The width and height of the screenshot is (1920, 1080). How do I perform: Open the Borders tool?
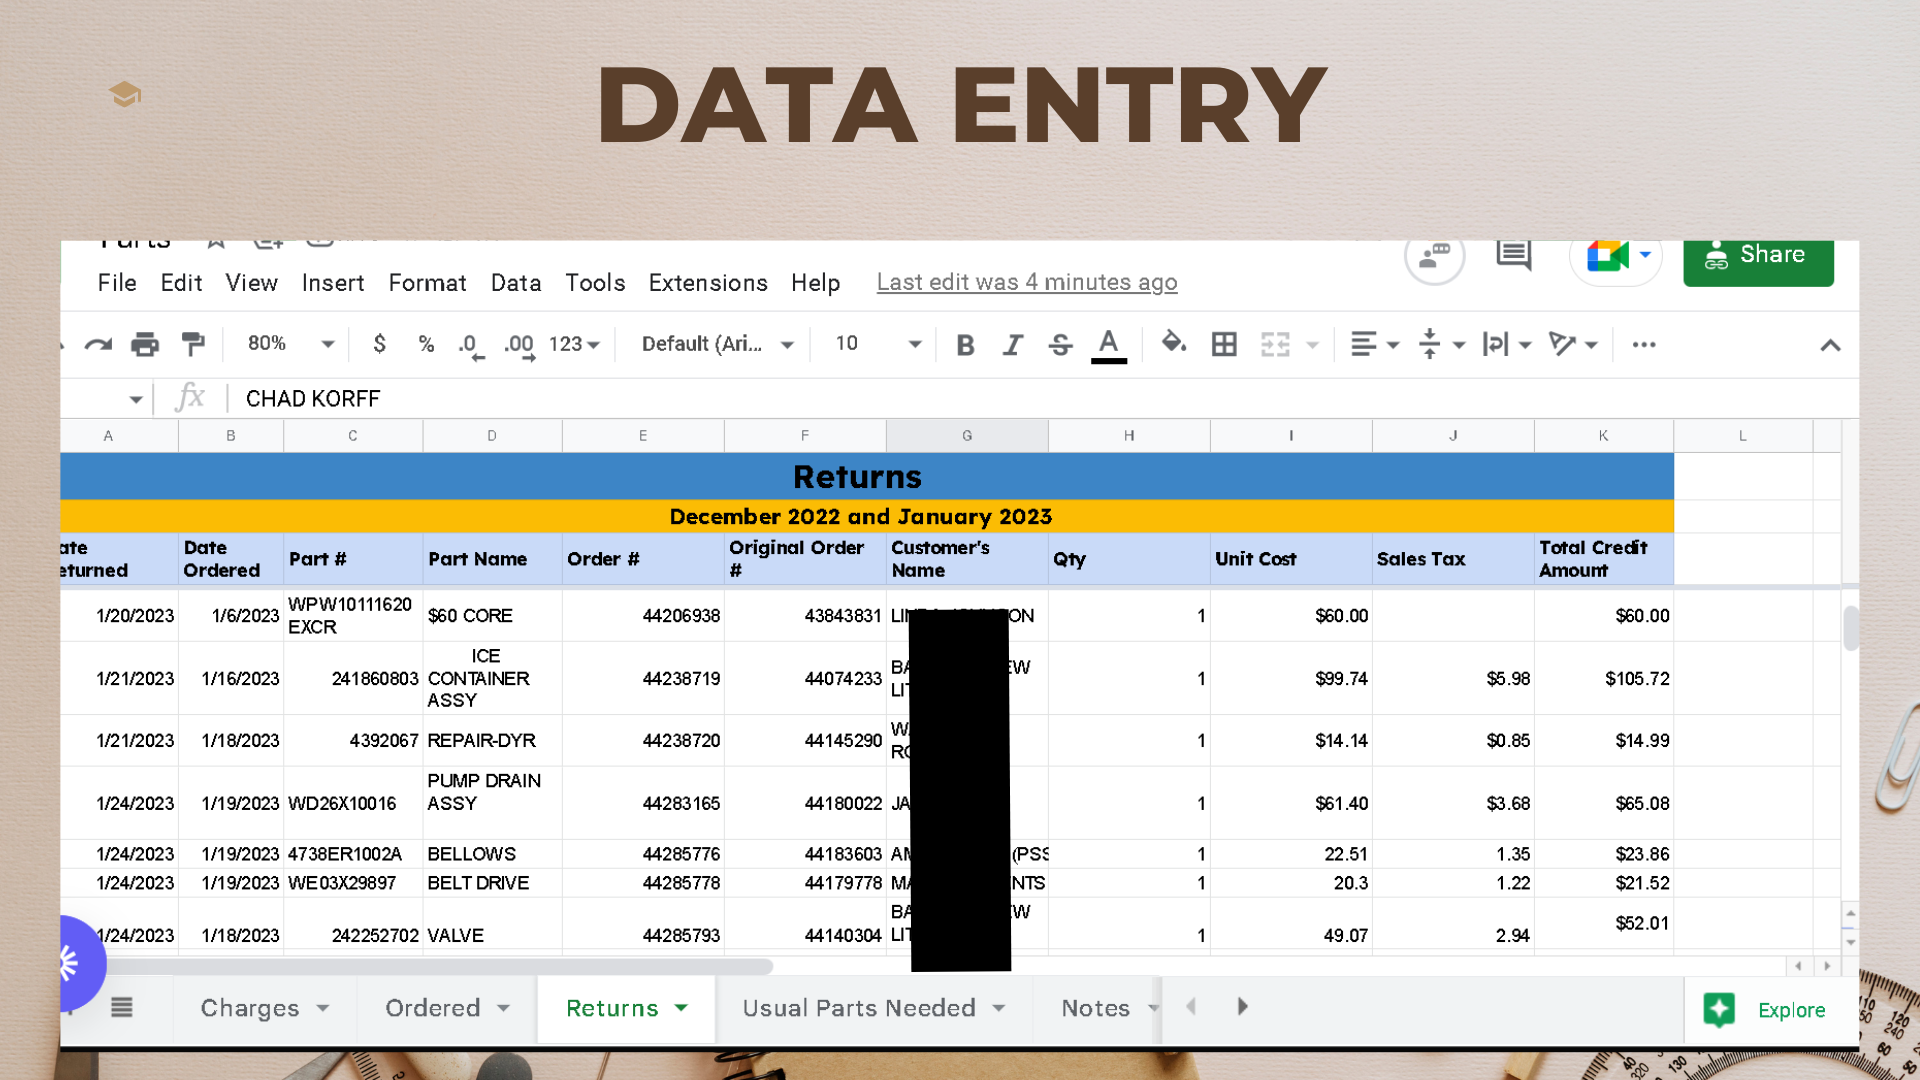click(x=1224, y=344)
